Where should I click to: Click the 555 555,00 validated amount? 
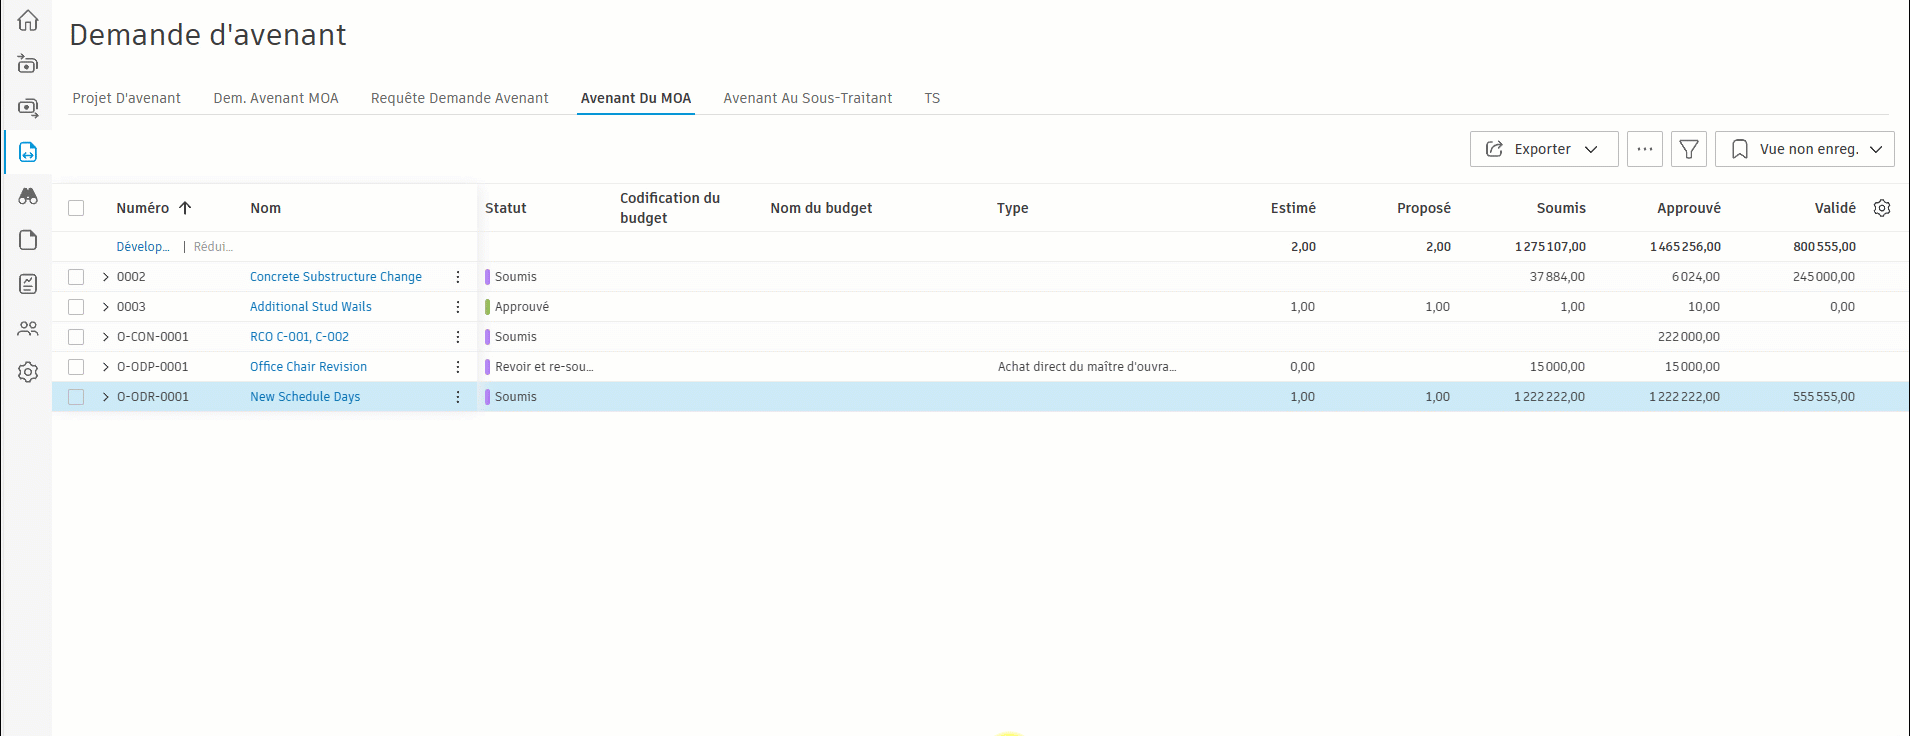(1824, 397)
